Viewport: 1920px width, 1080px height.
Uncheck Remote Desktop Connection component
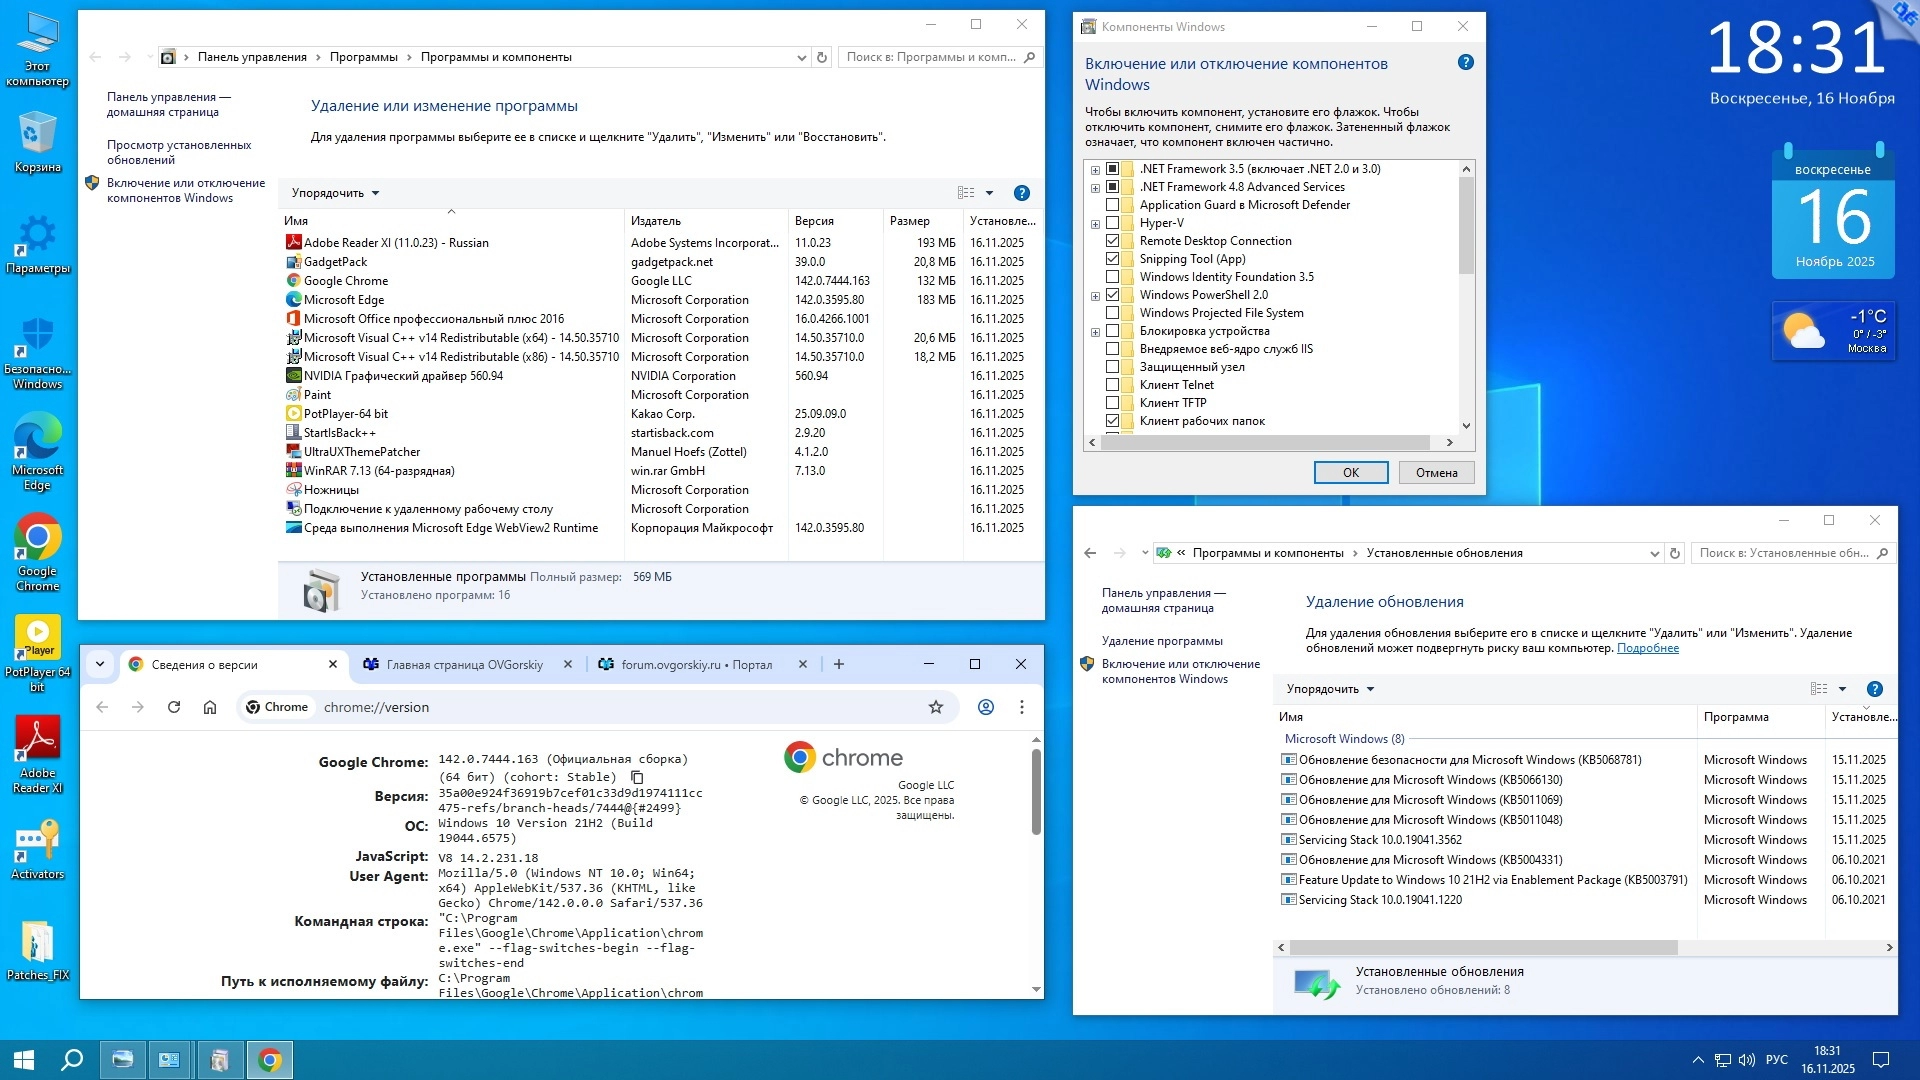click(x=1112, y=241)
